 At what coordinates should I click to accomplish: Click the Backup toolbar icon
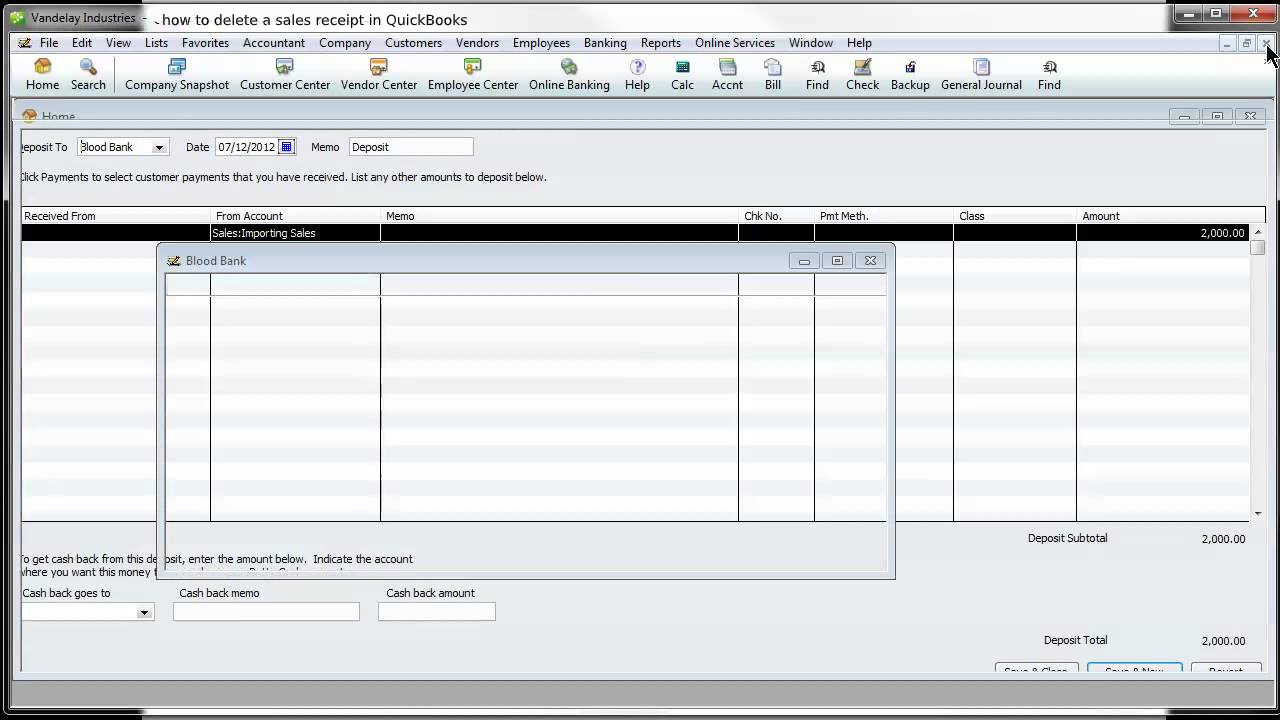(910, 74)
